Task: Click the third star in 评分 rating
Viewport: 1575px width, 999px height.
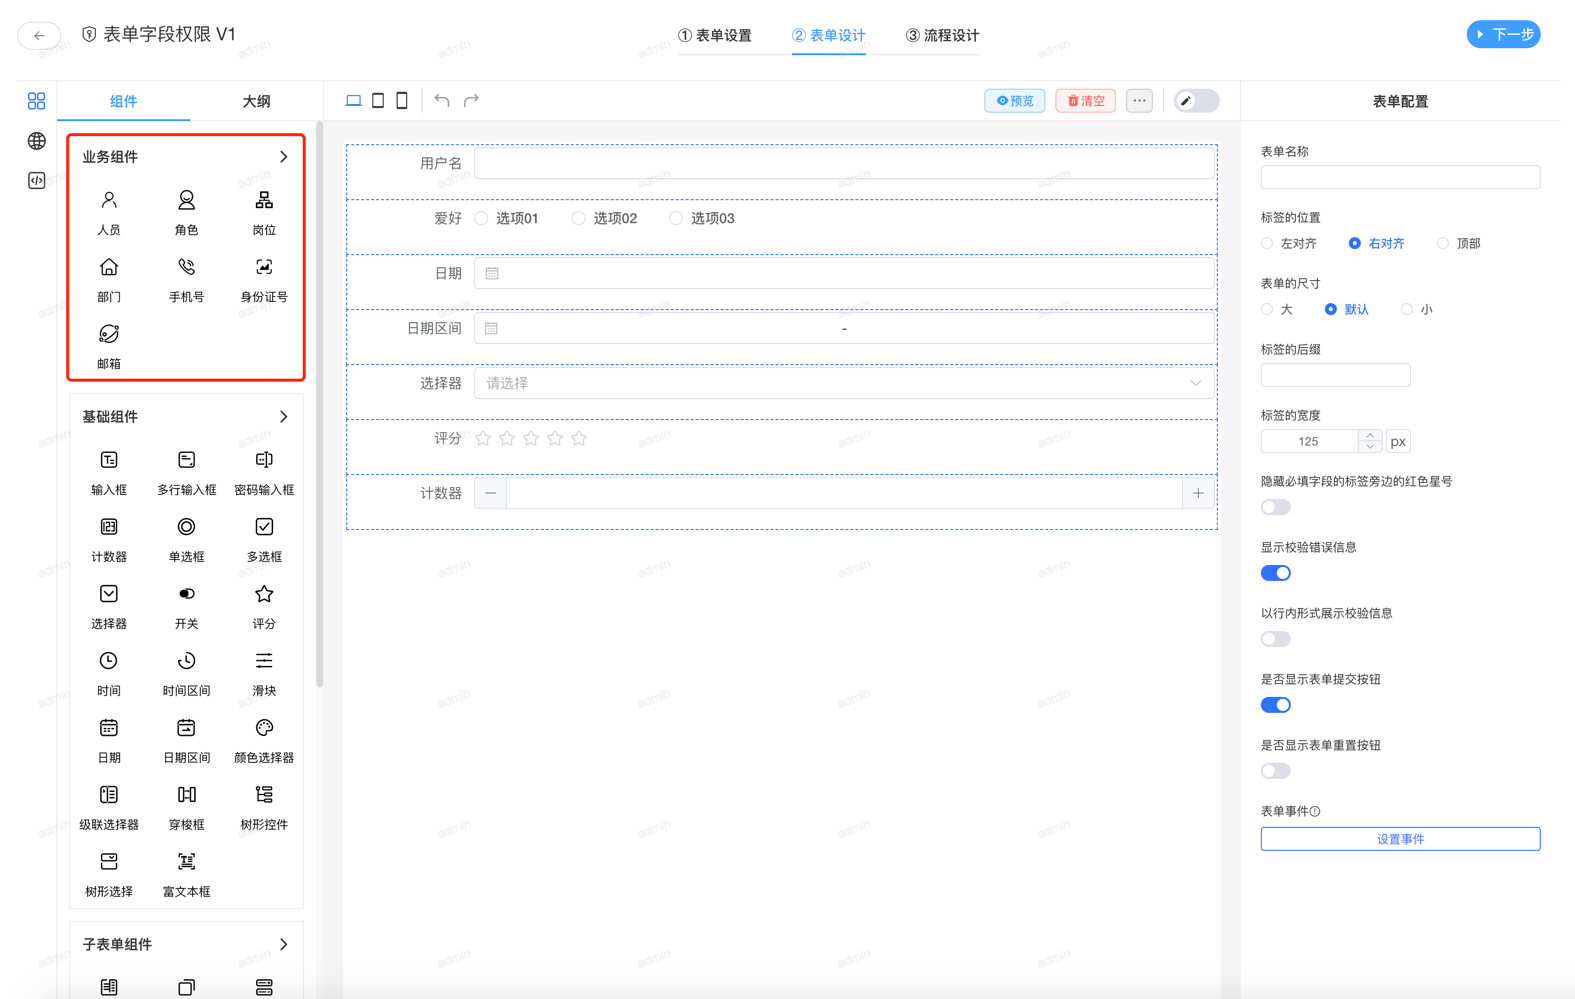Action: click(x=531, y=439)
